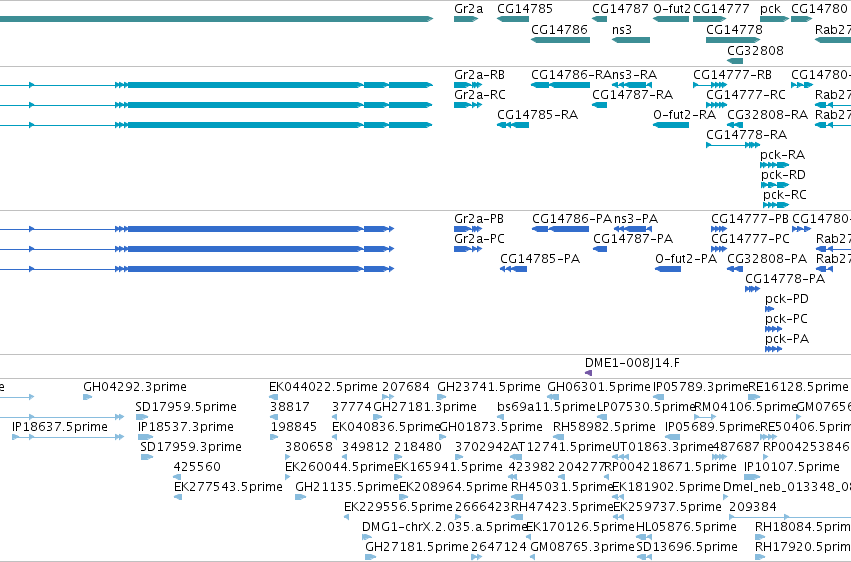Select the CG14777-PC protein feature
Viewport: 851px width, 562px height.
pos(719,249)
